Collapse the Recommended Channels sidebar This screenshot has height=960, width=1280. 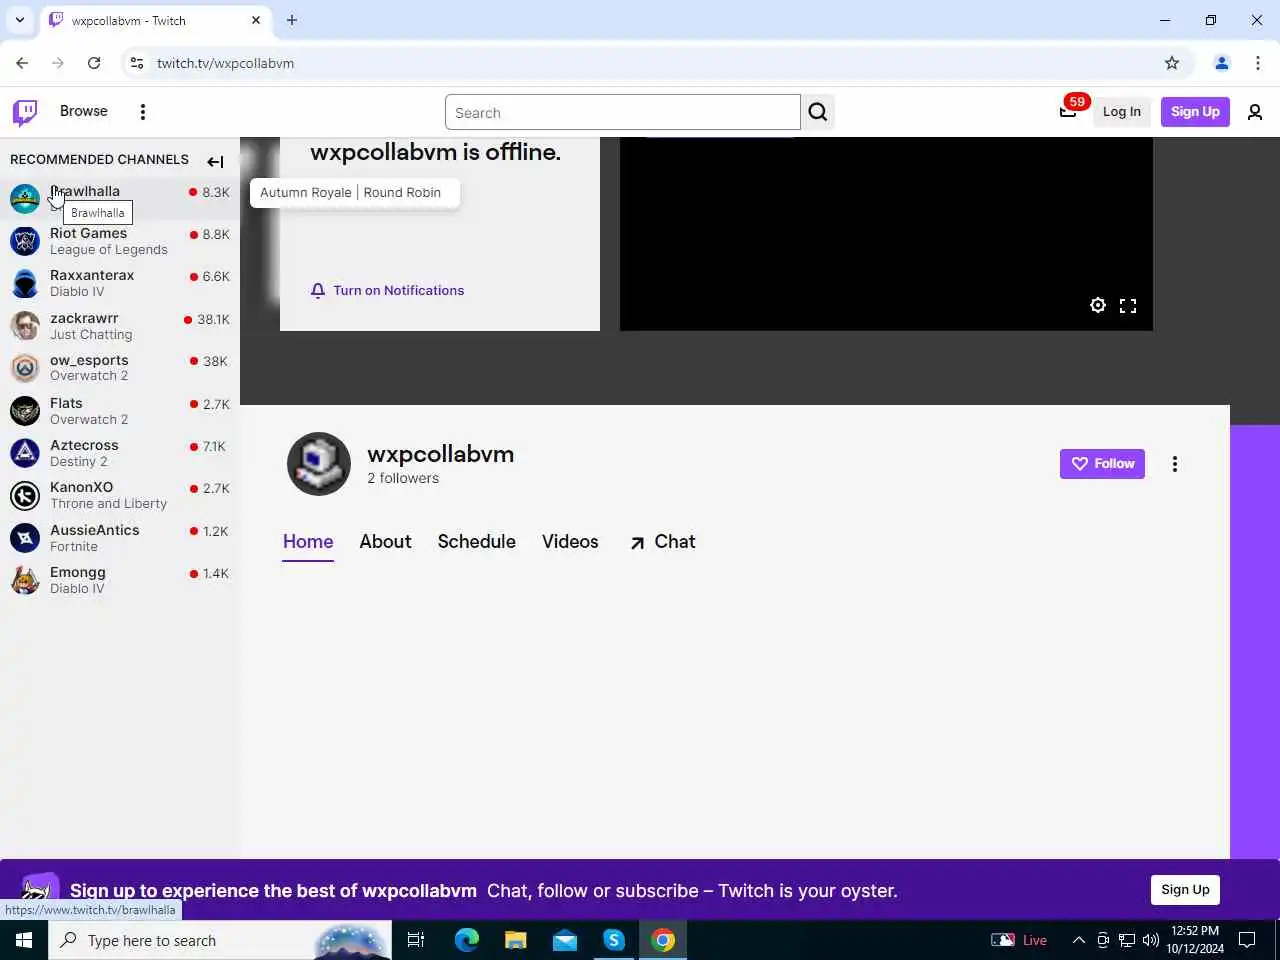click(215, 161)
